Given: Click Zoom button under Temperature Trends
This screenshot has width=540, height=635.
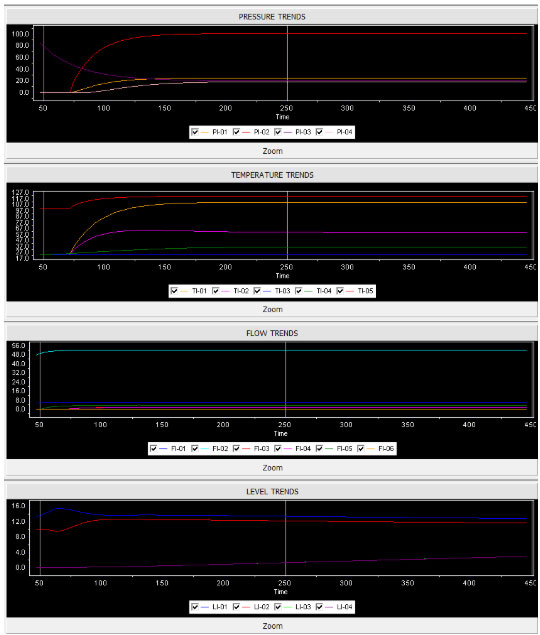Looking at the screenshot, I should [x=272, y=309].
